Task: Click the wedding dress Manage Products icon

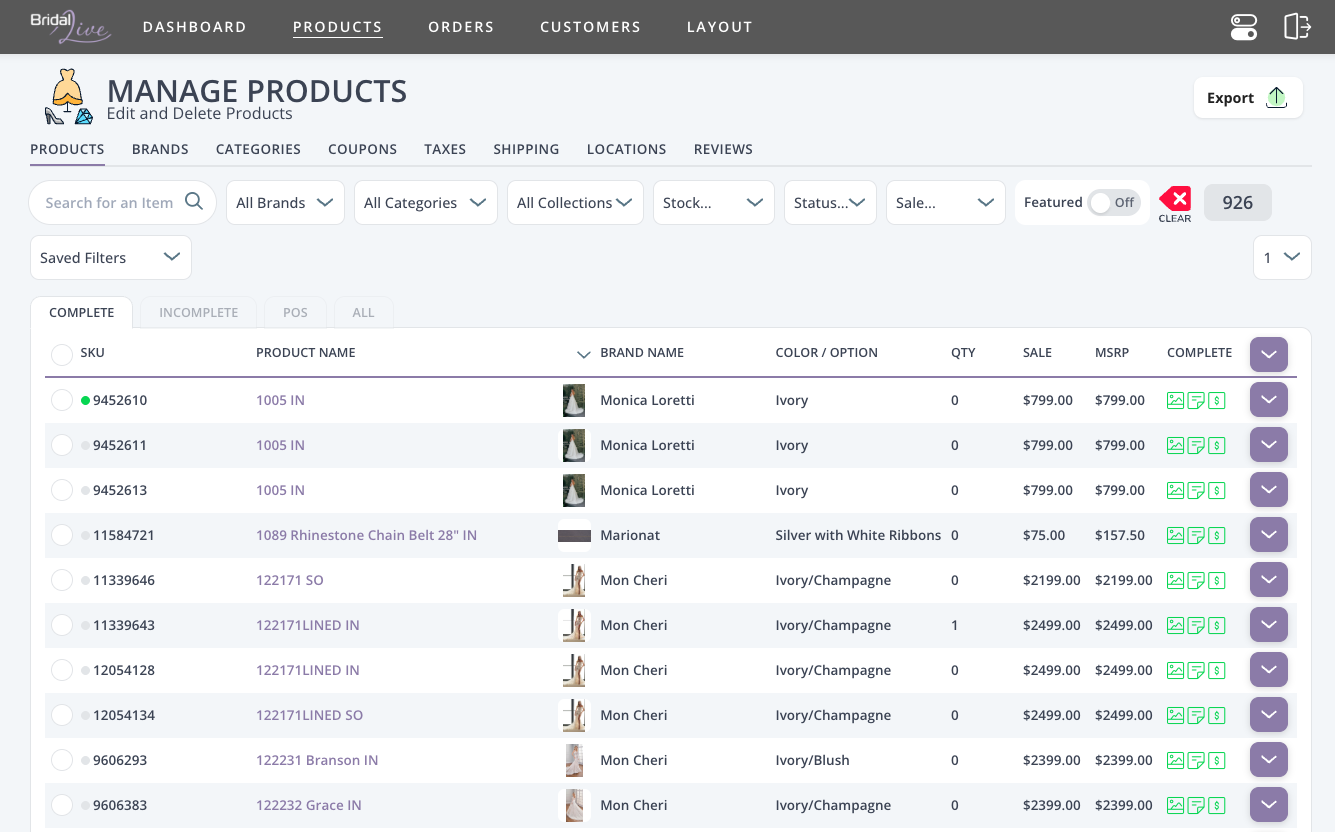Action: (x=65, y=94)
